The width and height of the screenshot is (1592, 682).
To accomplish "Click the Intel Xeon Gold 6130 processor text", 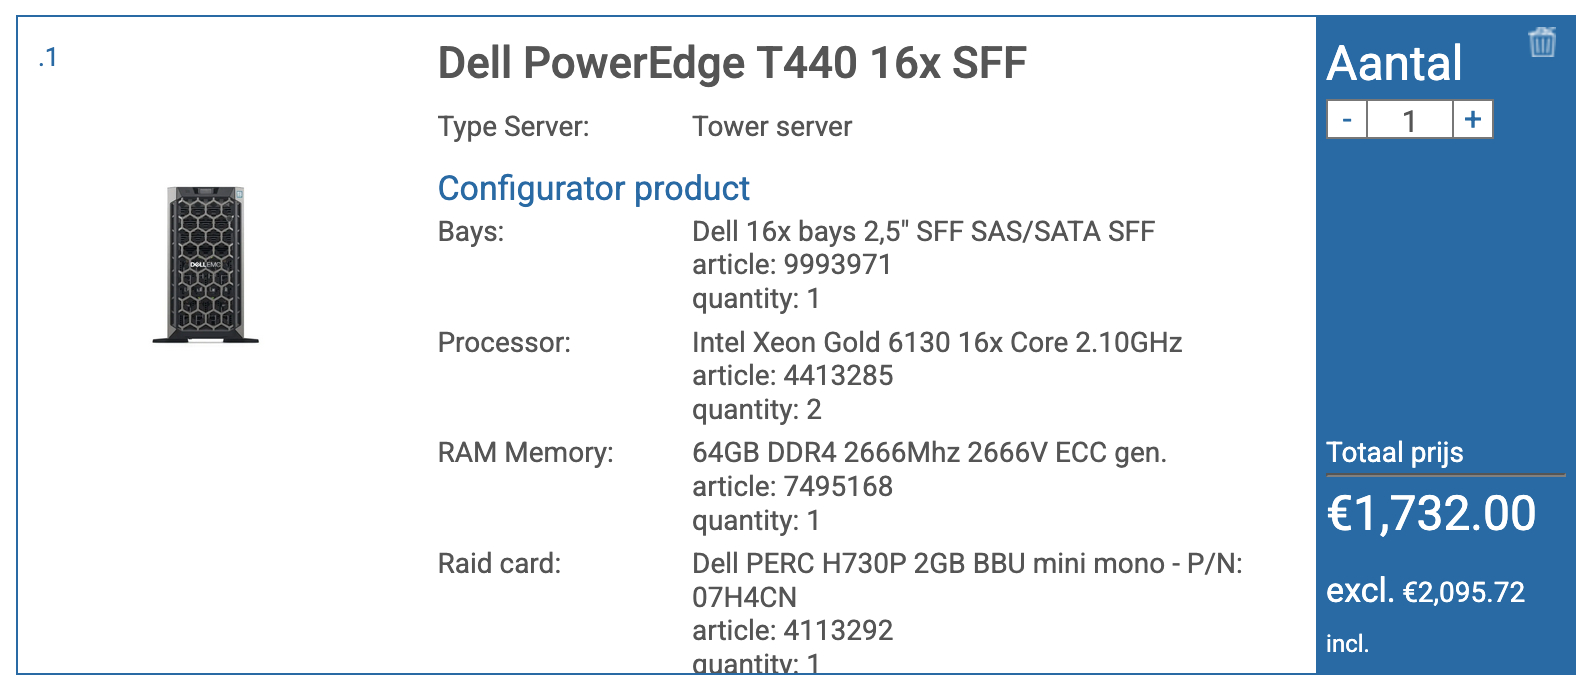I will tap(937, 343).
